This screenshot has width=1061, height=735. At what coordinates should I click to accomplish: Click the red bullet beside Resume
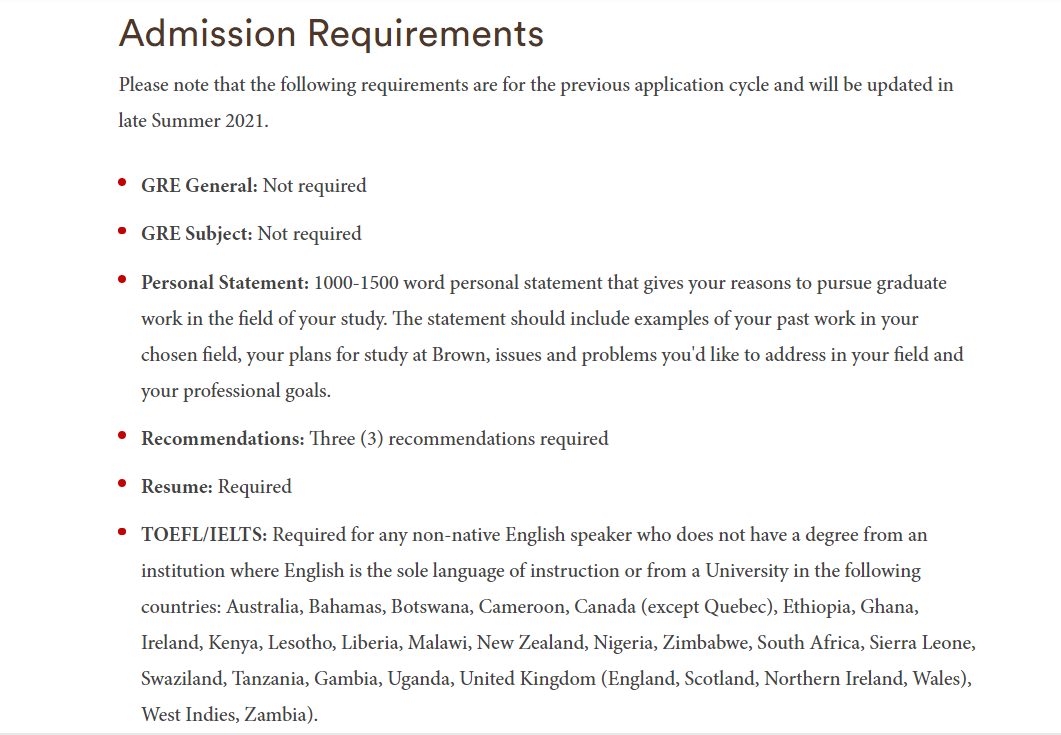point(122,483)
